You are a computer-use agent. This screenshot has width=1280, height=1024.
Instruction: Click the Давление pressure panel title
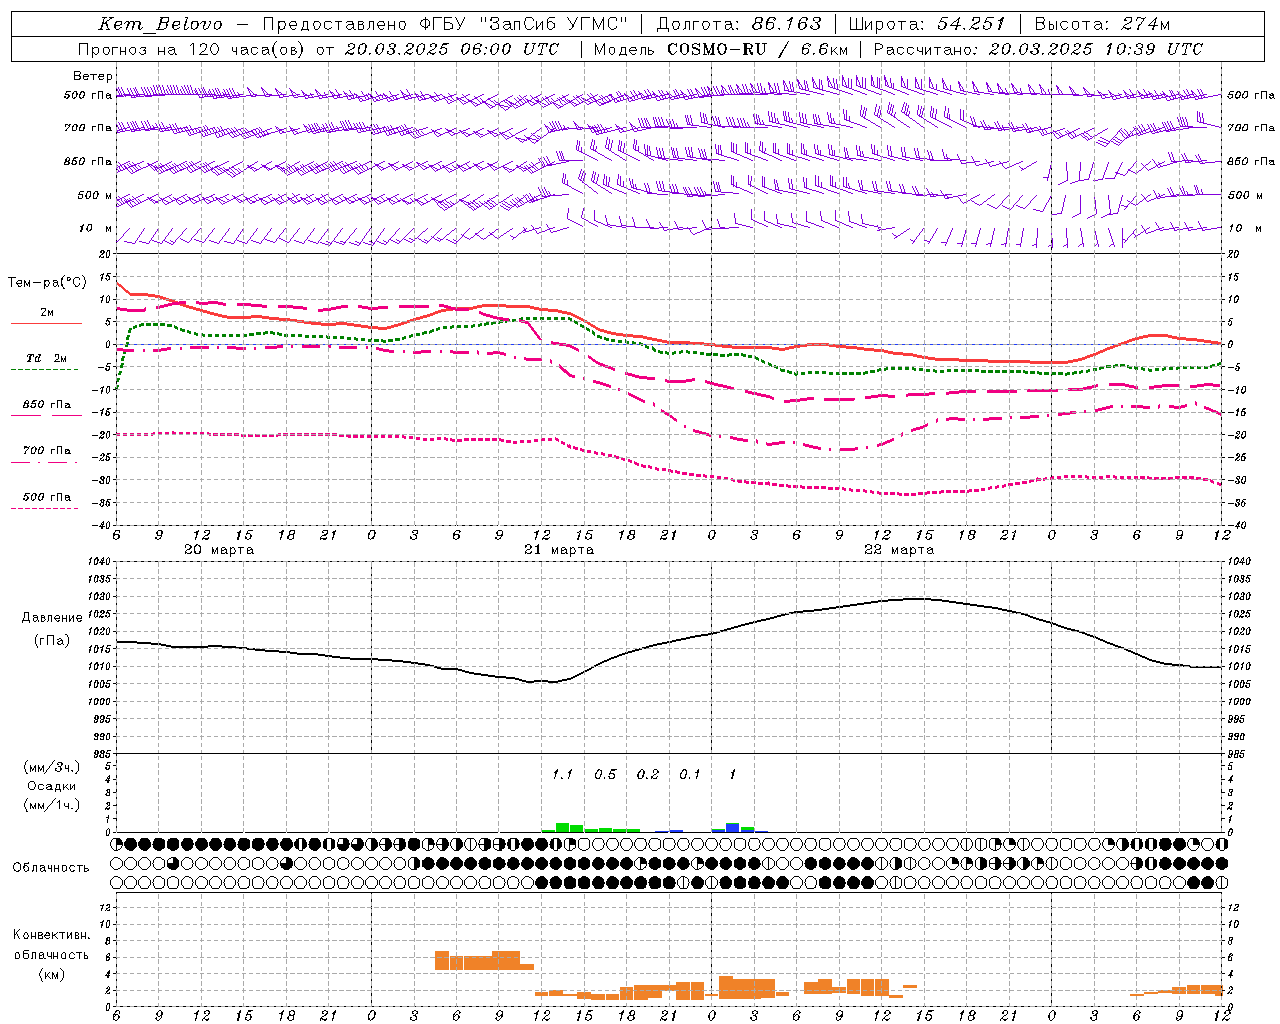coord(51,618)
